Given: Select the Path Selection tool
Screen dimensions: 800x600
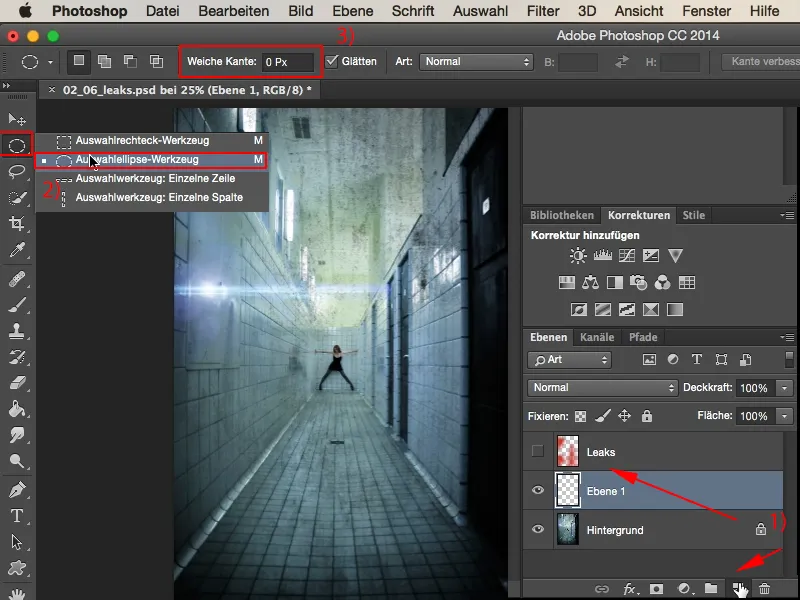Looking at the screenshot, I should [17, 542].
